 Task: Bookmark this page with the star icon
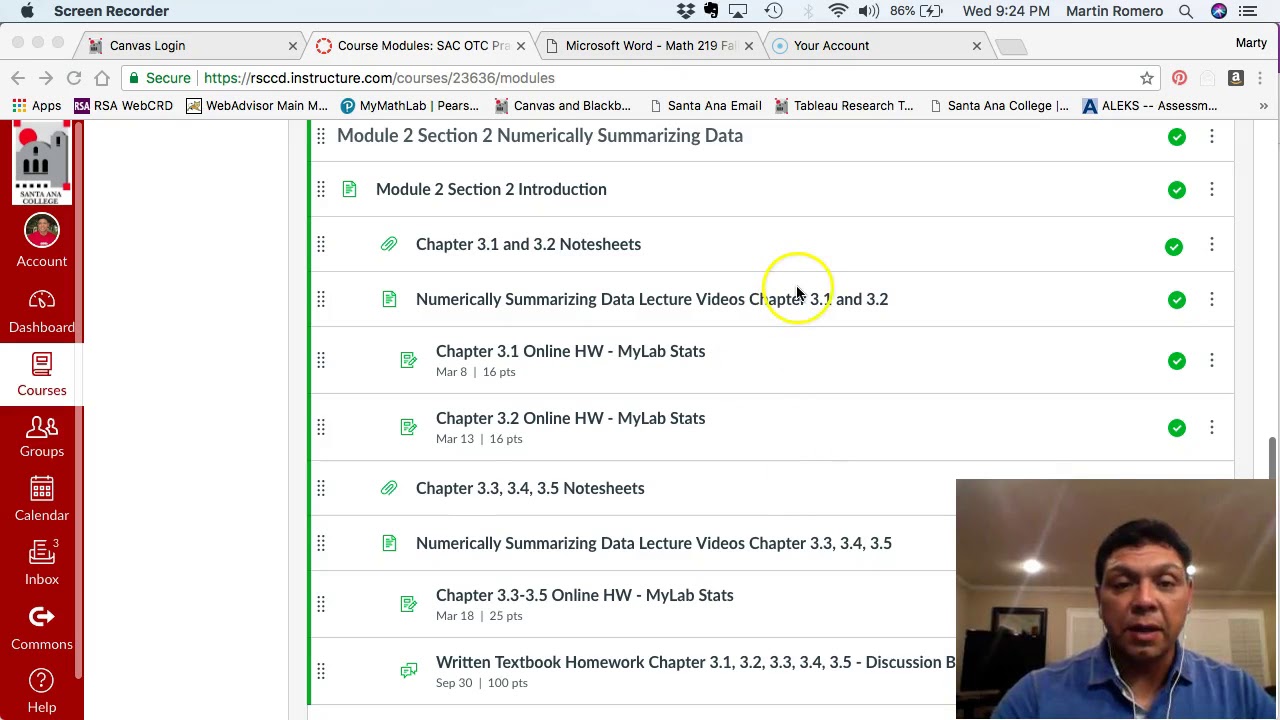pyautogui.click(x=1147, y=78)
